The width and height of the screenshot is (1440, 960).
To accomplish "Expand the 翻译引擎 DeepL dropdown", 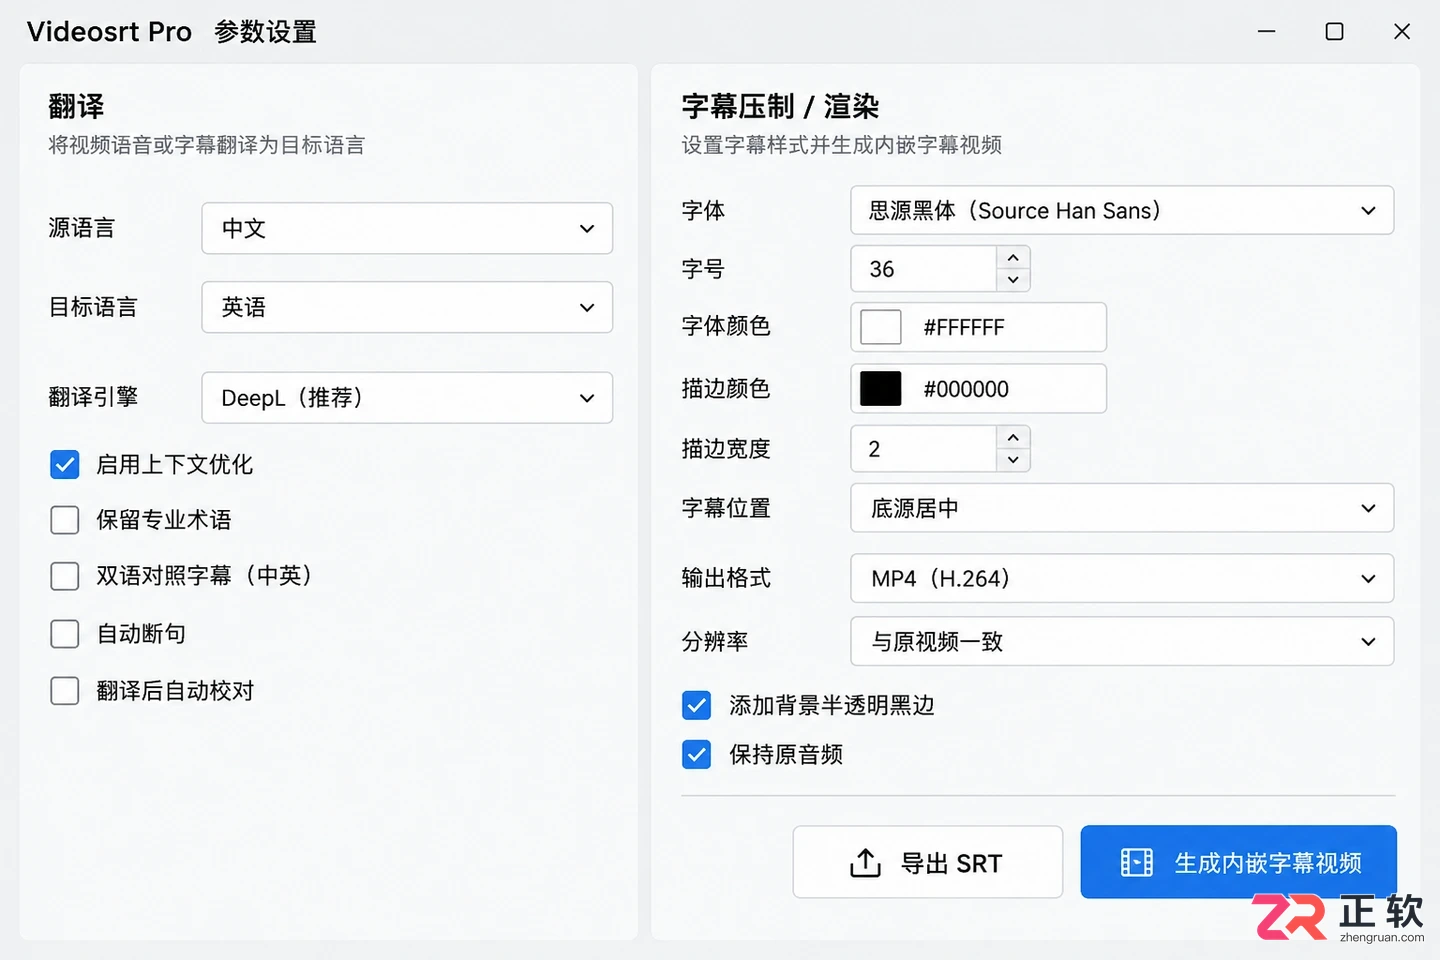I will [x=407, y=397].
